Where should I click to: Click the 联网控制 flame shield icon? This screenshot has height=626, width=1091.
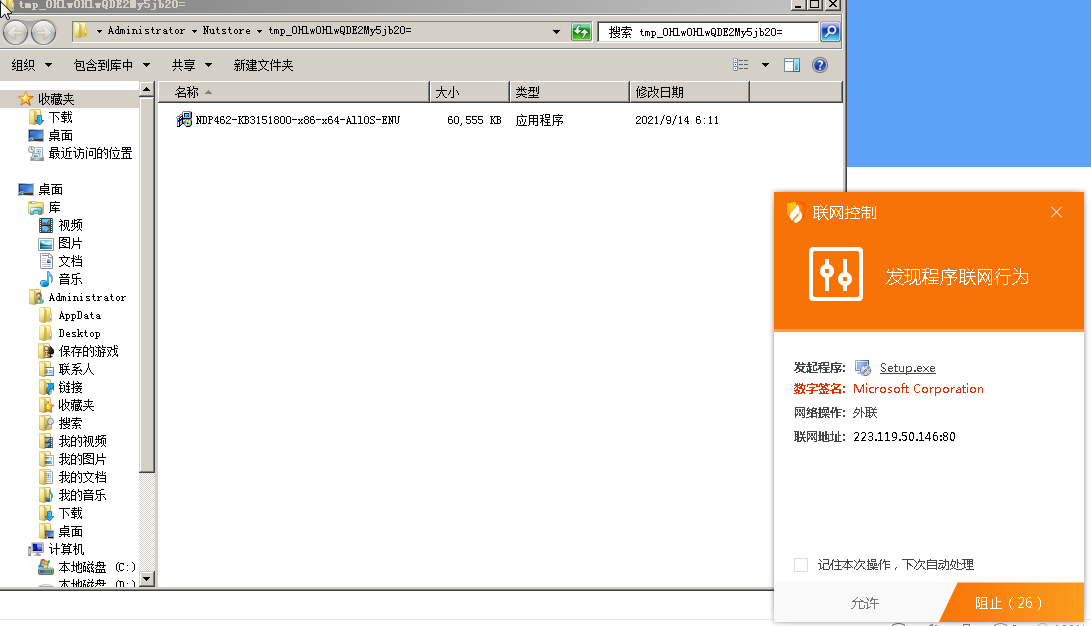pos(795,212)
